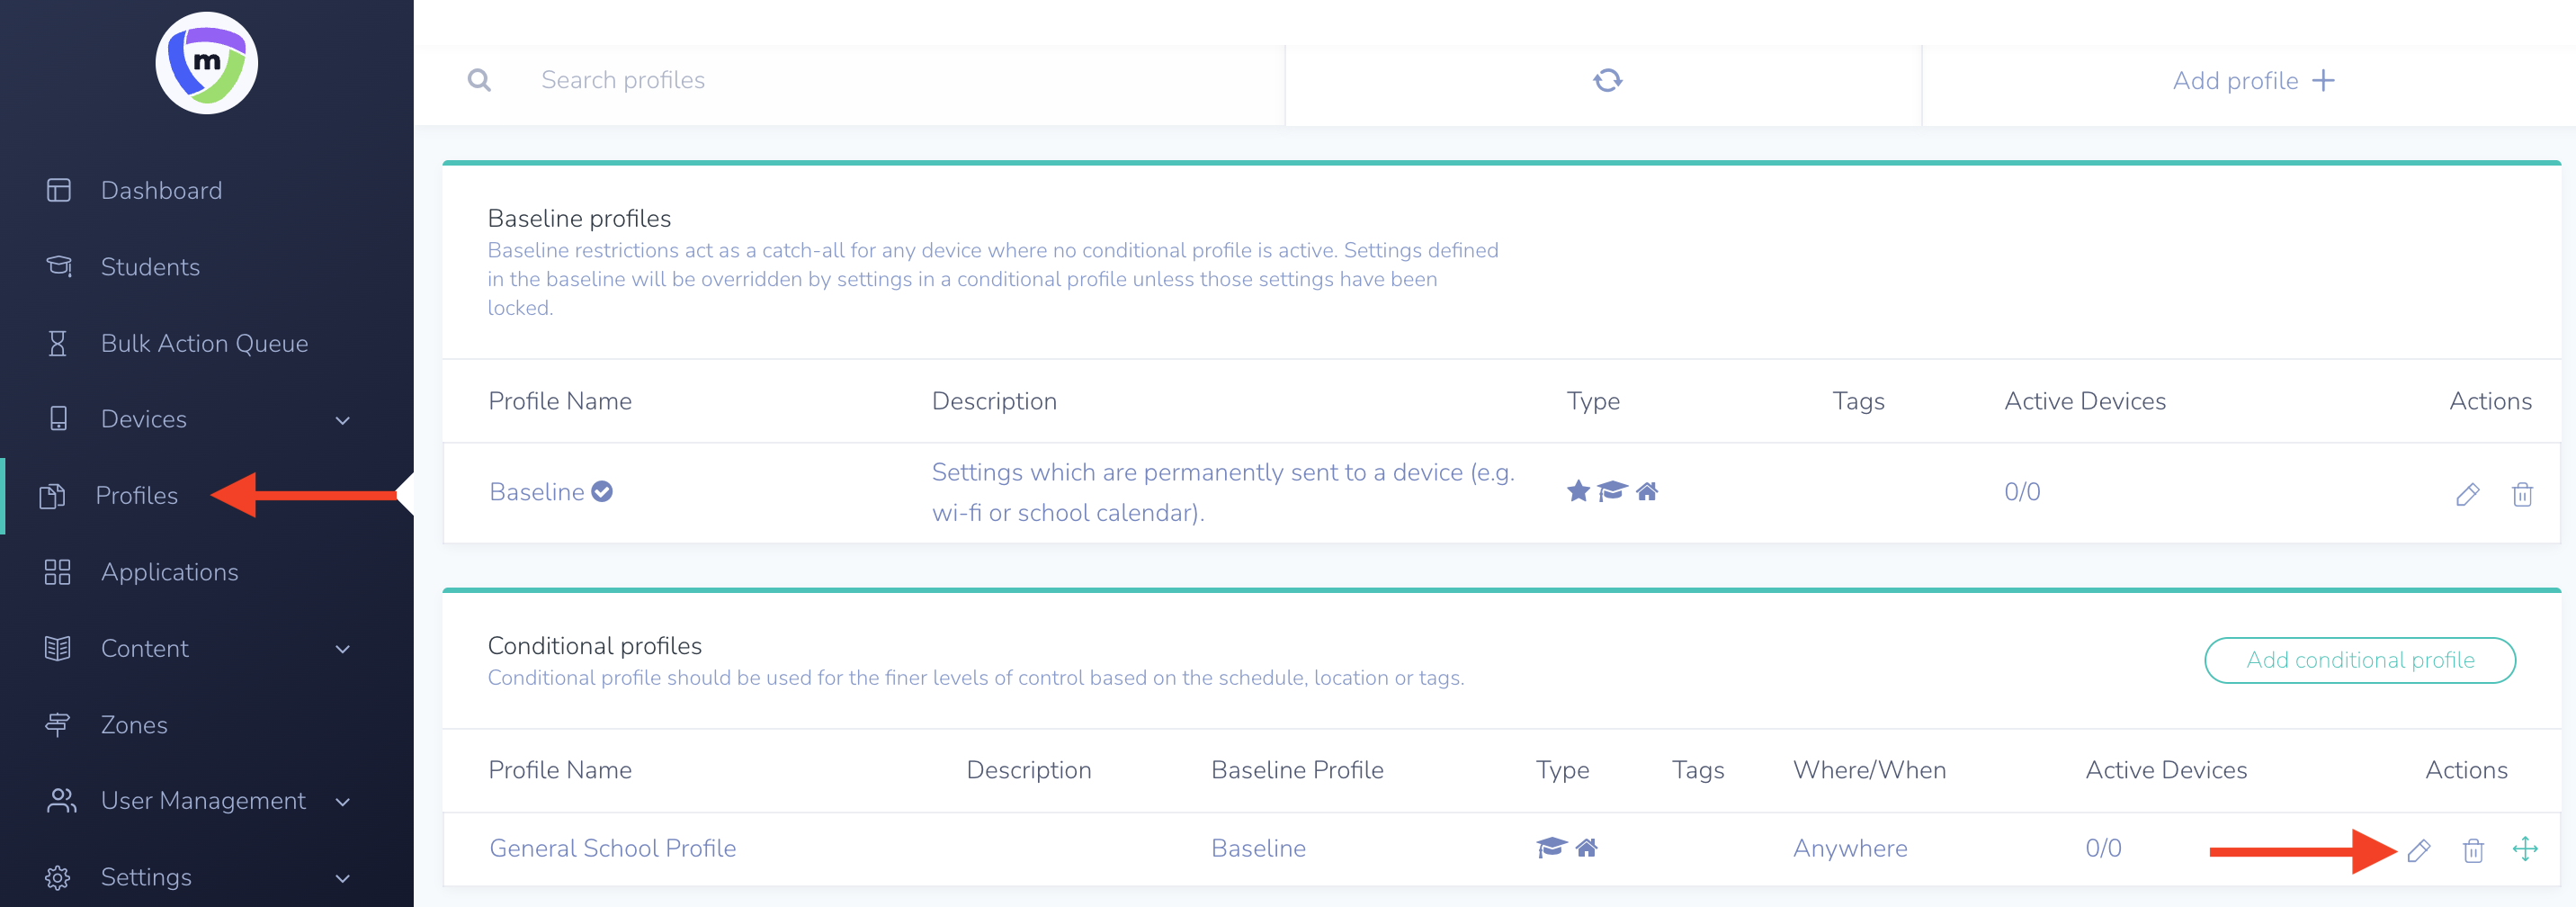
Task: Open the Baseline profile link
Action: 537,491
